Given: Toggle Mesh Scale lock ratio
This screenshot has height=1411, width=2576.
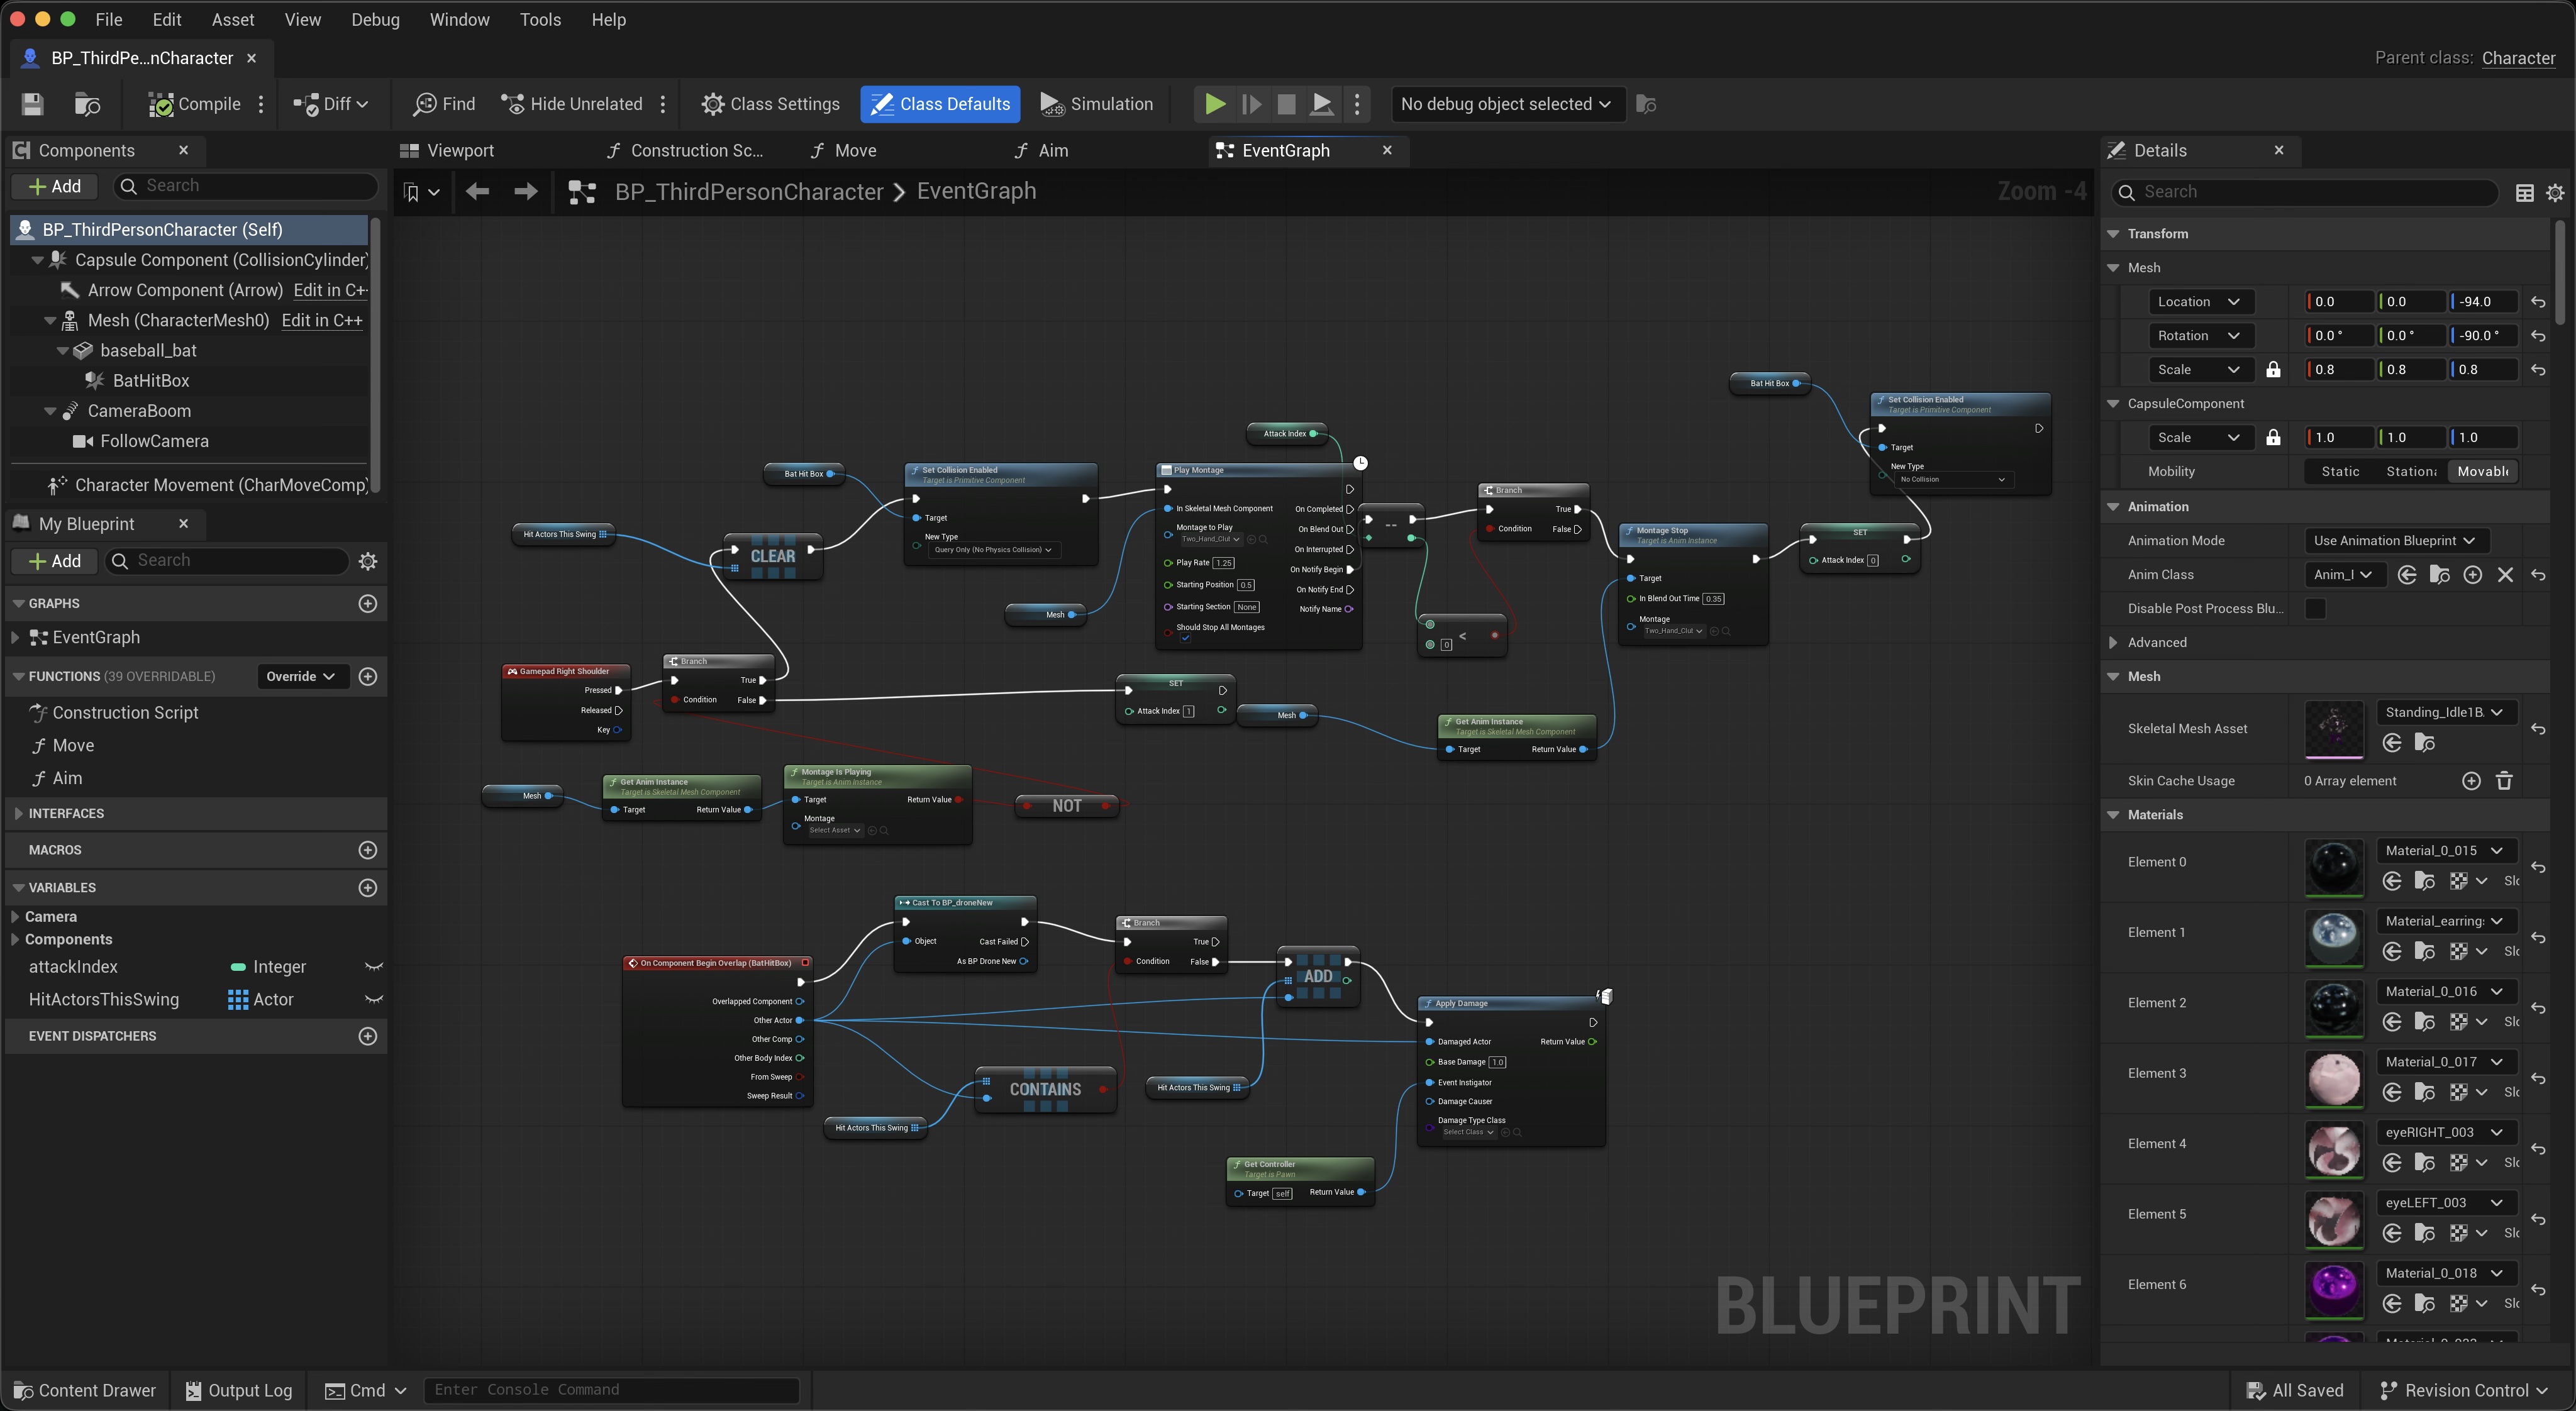Looking at the screenshot, I should pos(2273,370).
